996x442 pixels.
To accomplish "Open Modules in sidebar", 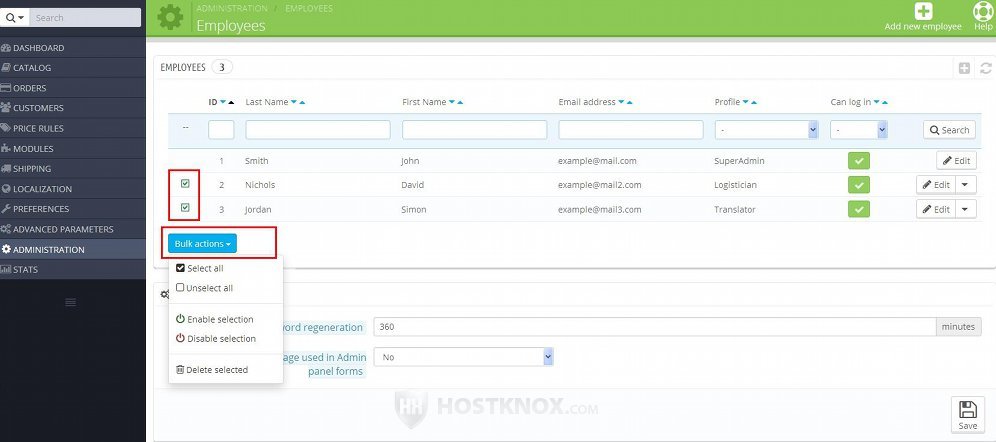I will point(73,149).
